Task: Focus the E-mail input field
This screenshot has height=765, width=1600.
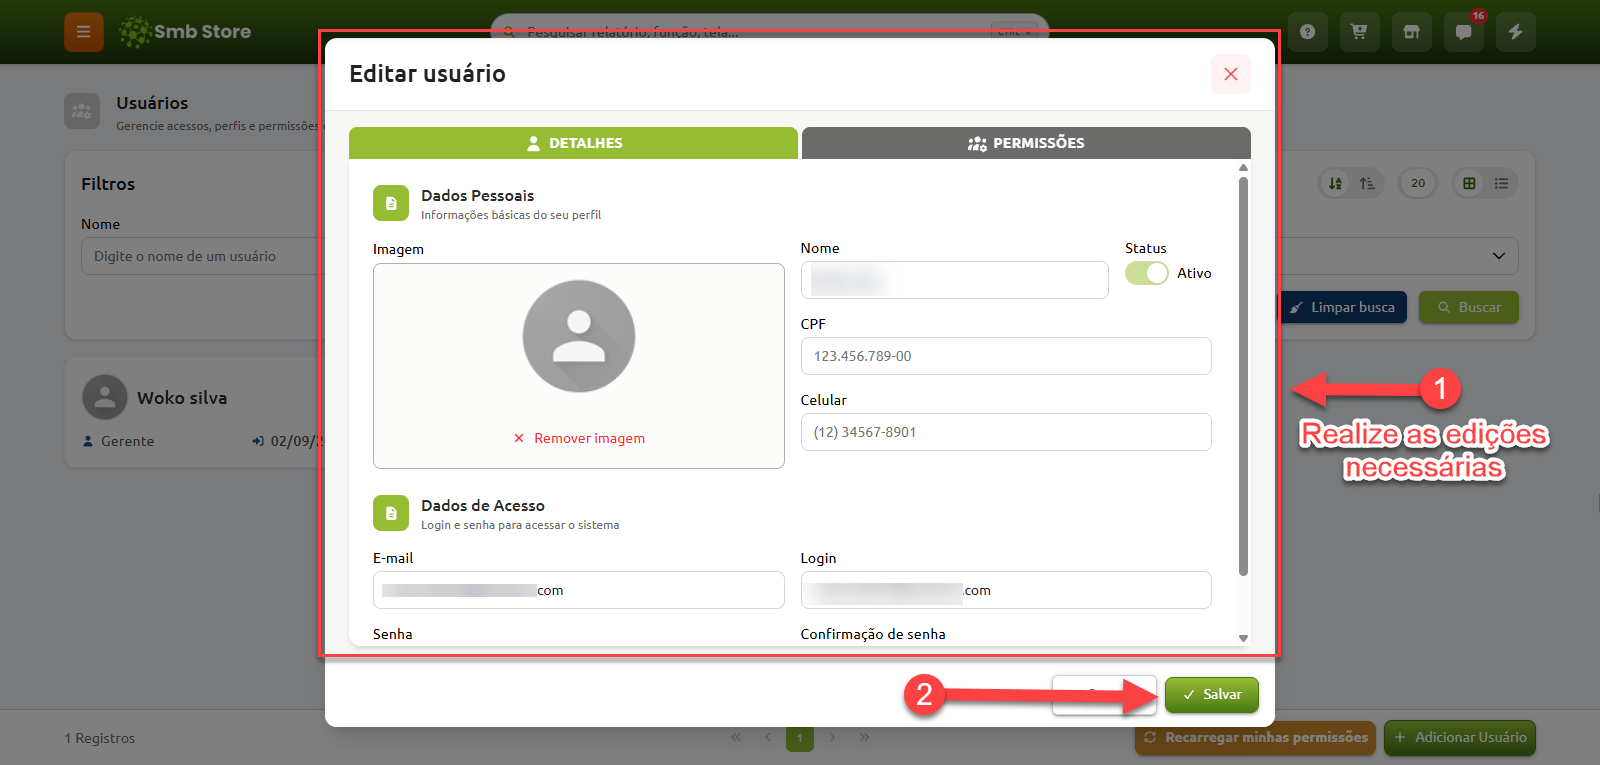Action: [578, 590]
